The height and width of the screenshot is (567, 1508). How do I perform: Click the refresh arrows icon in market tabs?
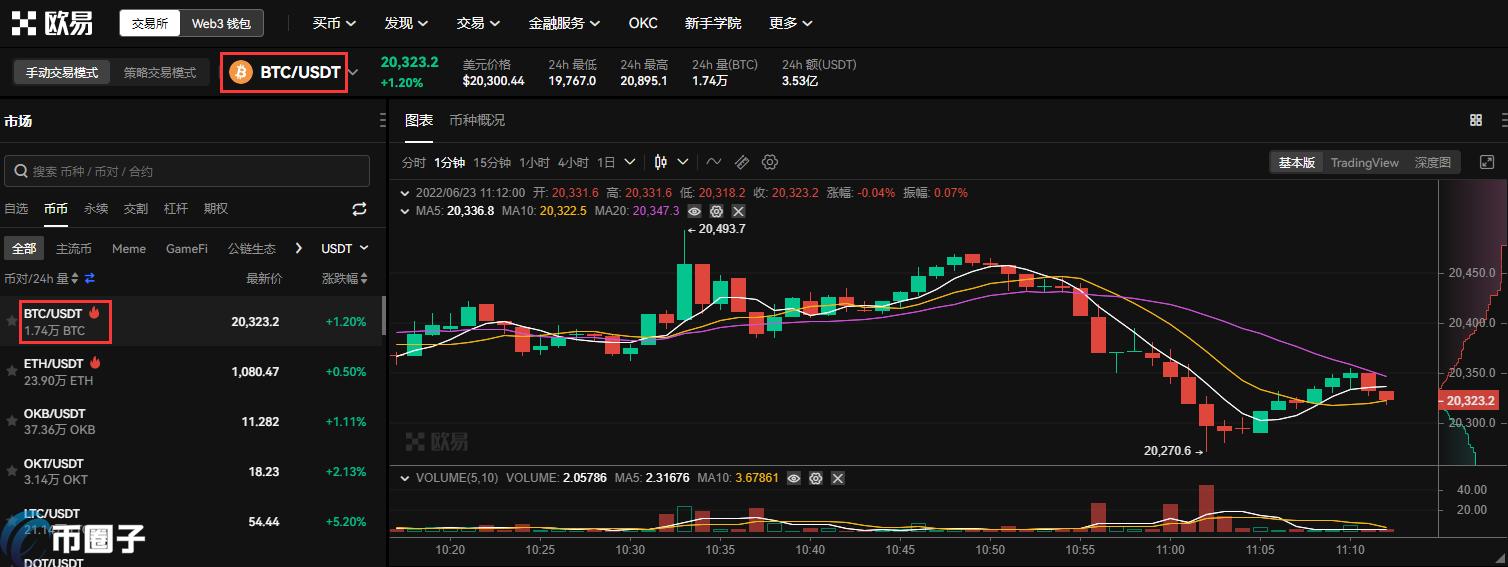(x=359, y=209)
